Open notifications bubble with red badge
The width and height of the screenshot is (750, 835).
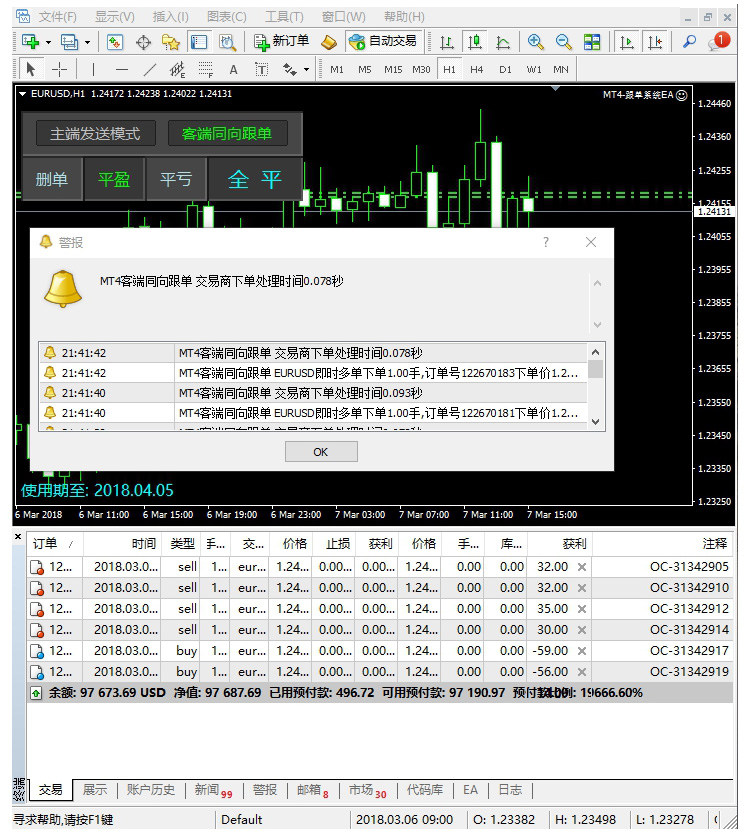click(719, 42)
